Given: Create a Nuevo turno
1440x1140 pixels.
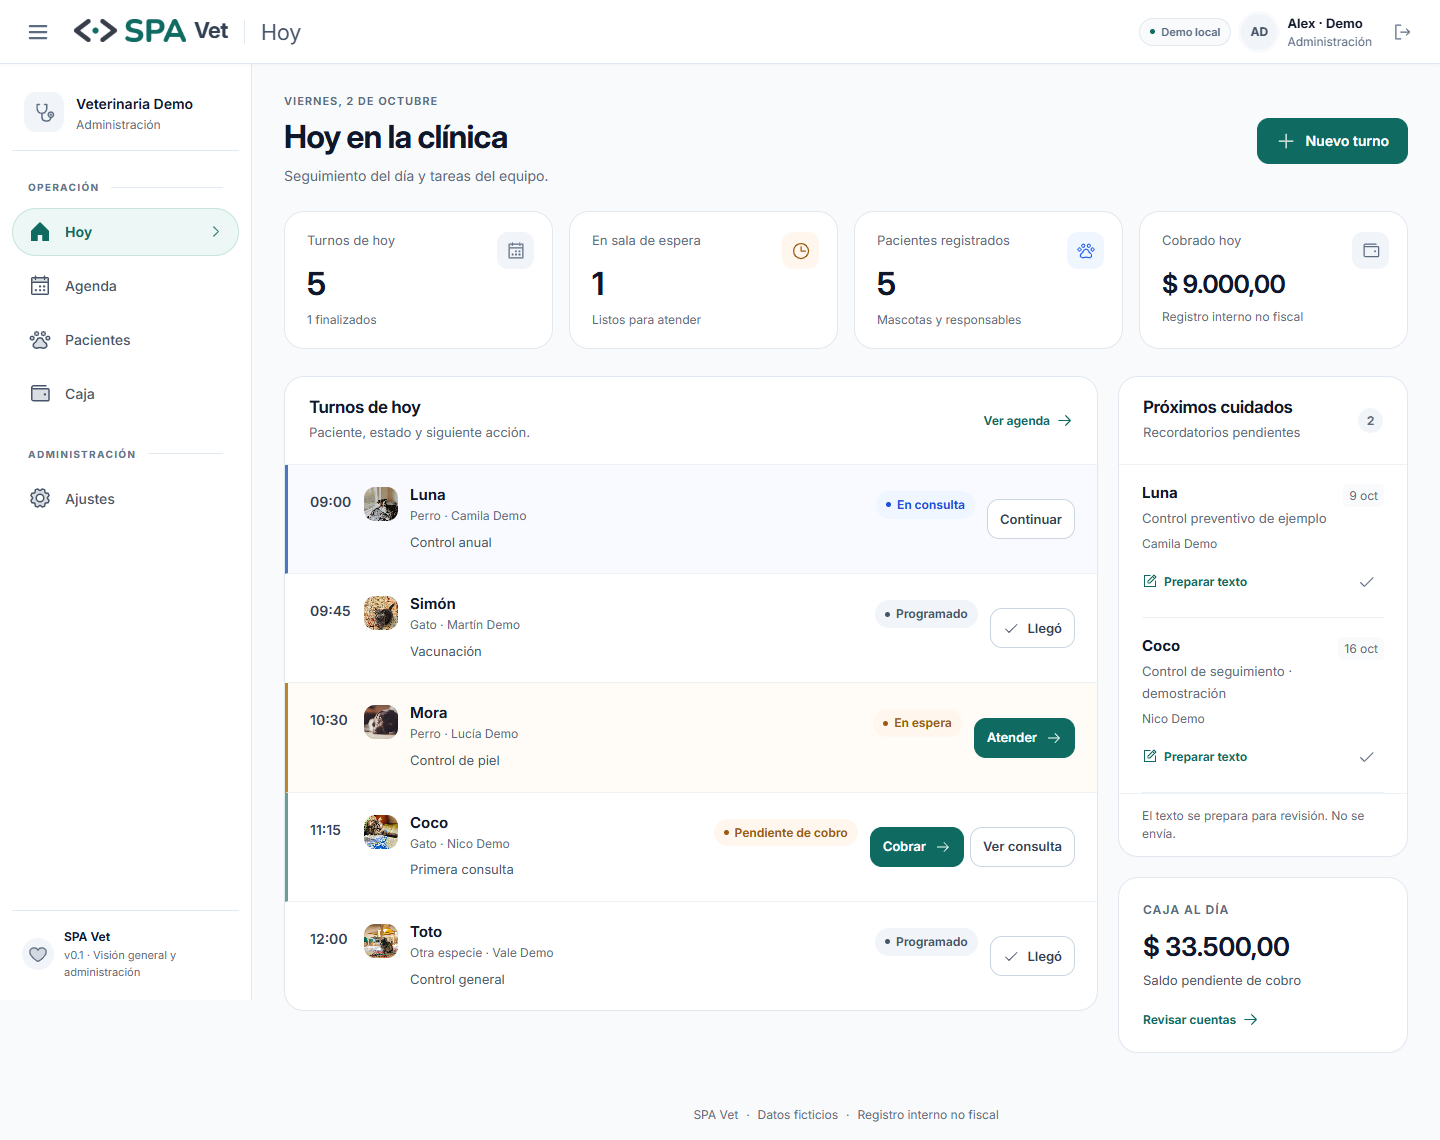Looking at the screenshot, I should (x=1332, y=141).
